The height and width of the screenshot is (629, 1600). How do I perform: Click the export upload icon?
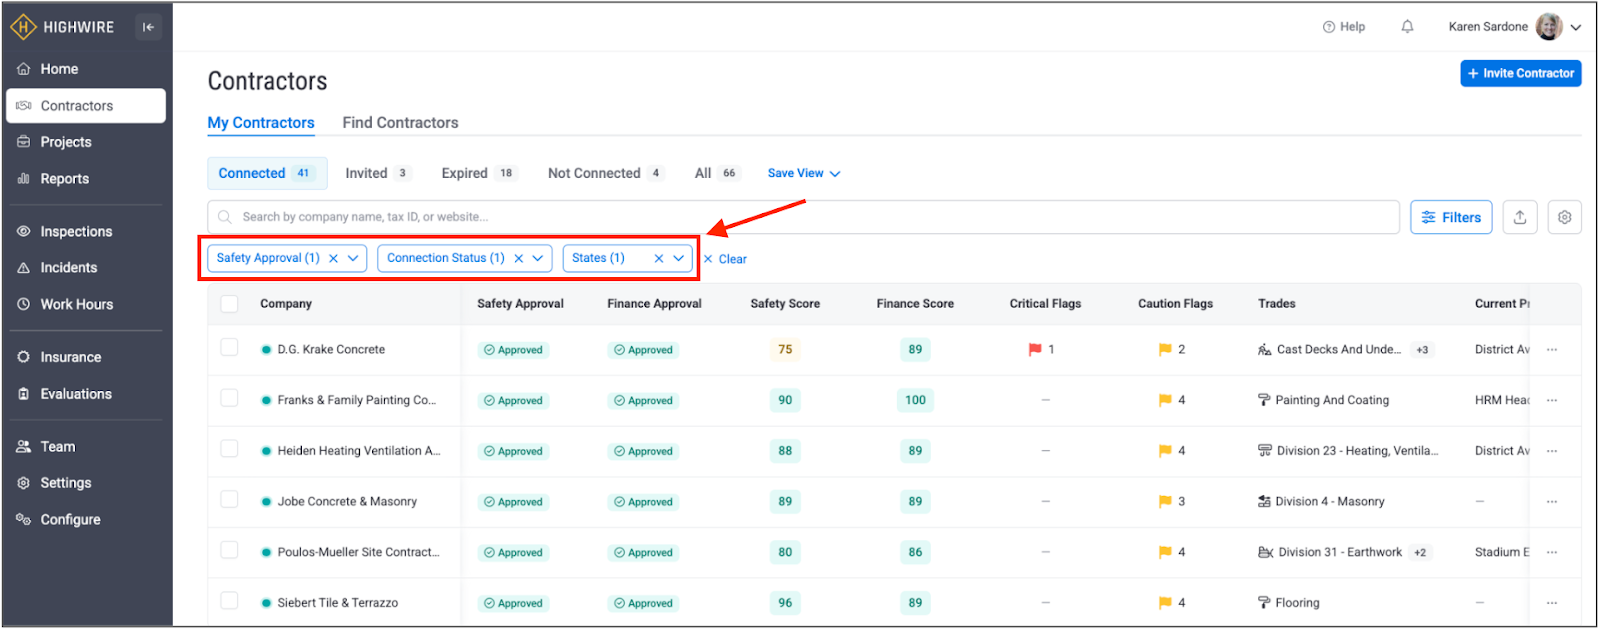coord(1520,217)
